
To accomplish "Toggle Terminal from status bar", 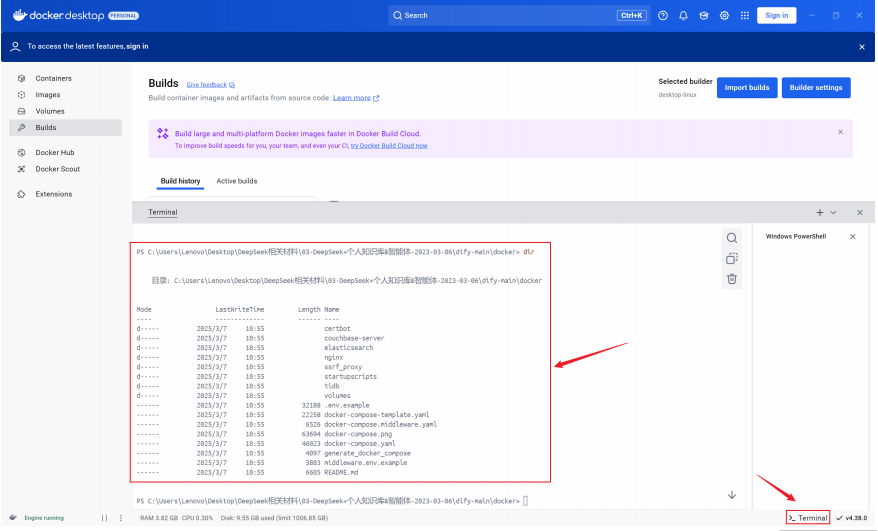I will (x=807, y=518).
